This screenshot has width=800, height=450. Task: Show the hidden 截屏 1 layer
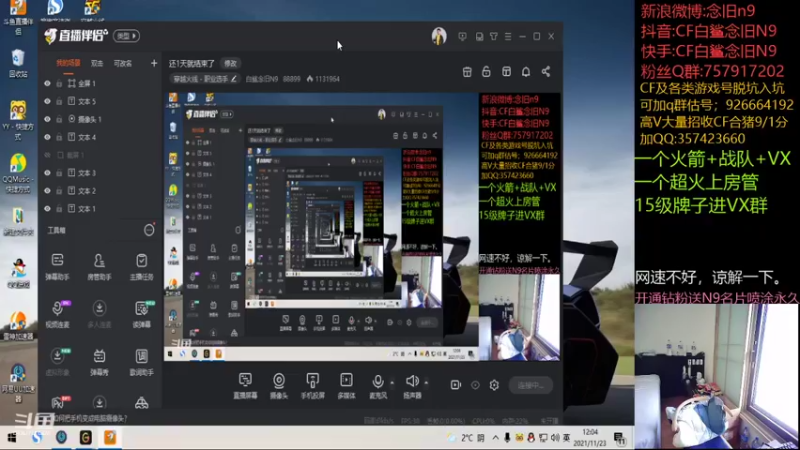click(47, 155)
